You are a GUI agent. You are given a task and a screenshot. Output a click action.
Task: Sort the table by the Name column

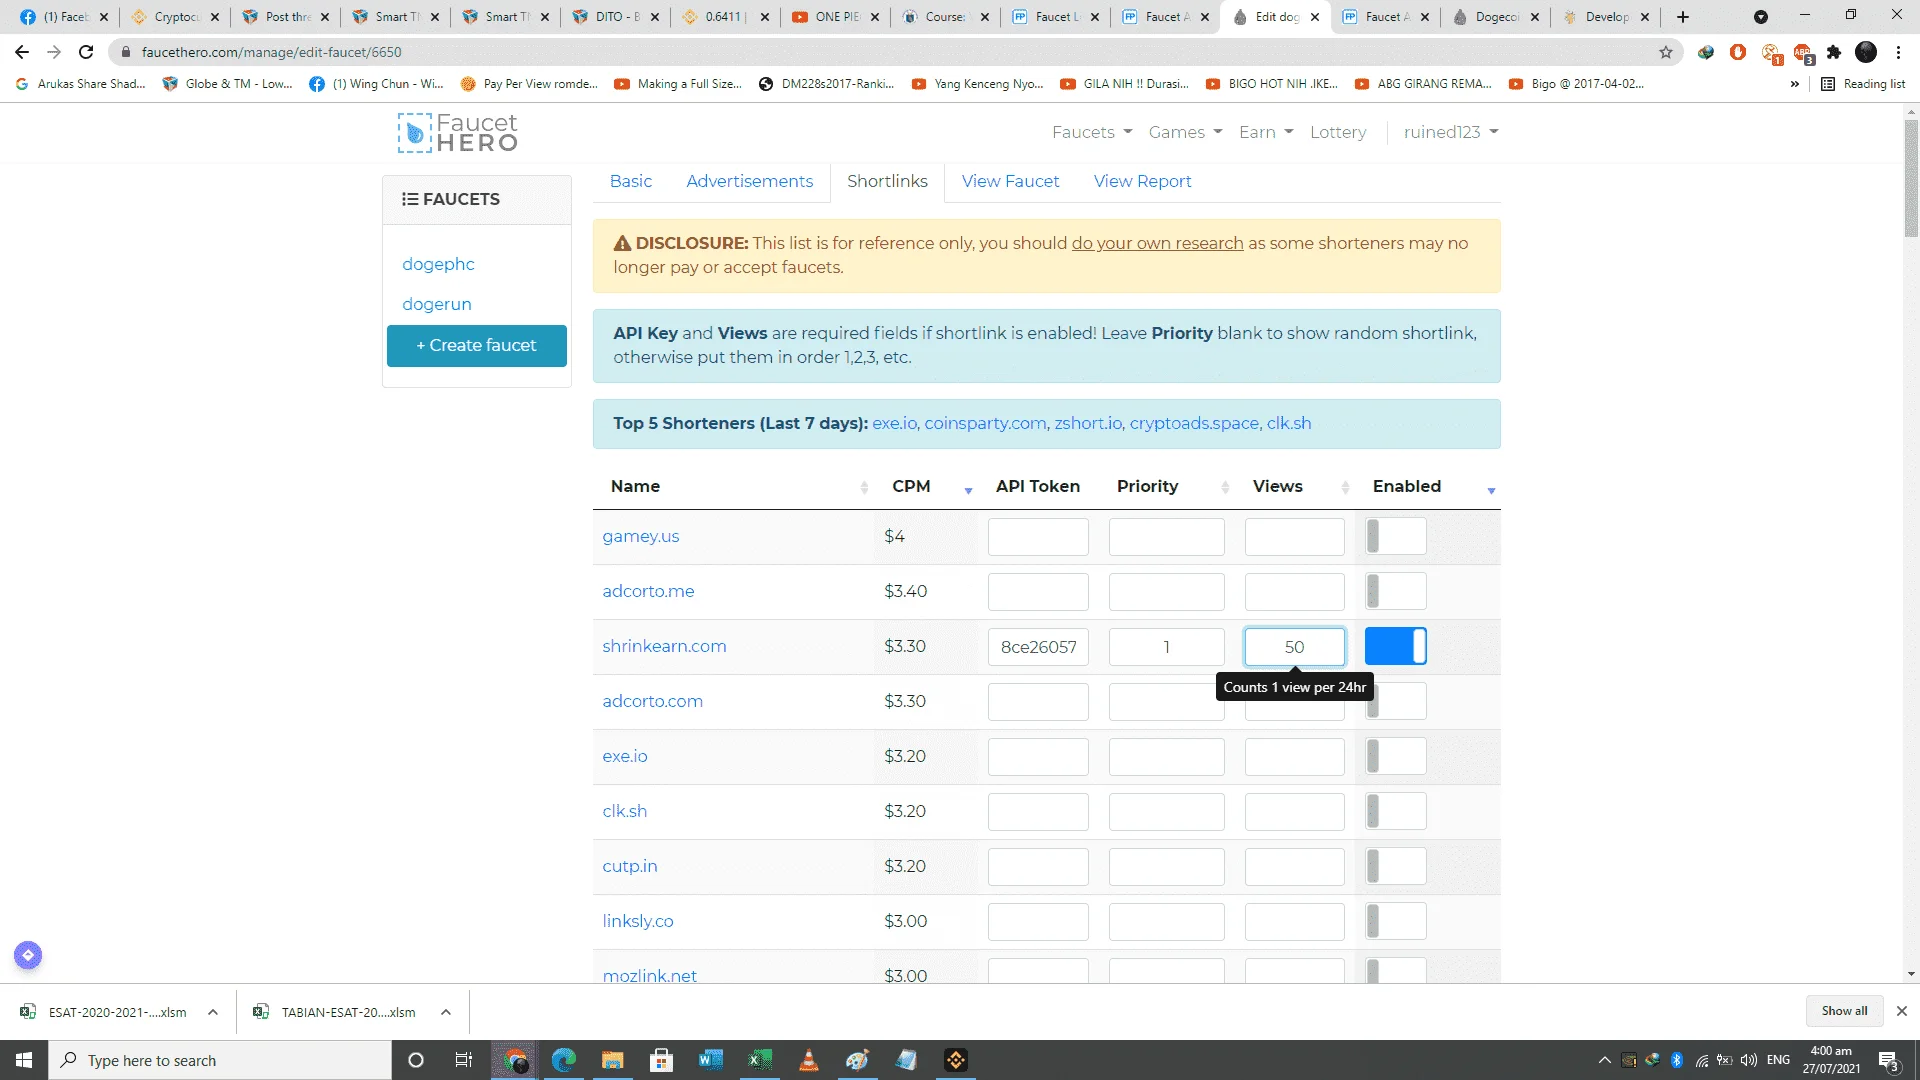coord(733,487)
